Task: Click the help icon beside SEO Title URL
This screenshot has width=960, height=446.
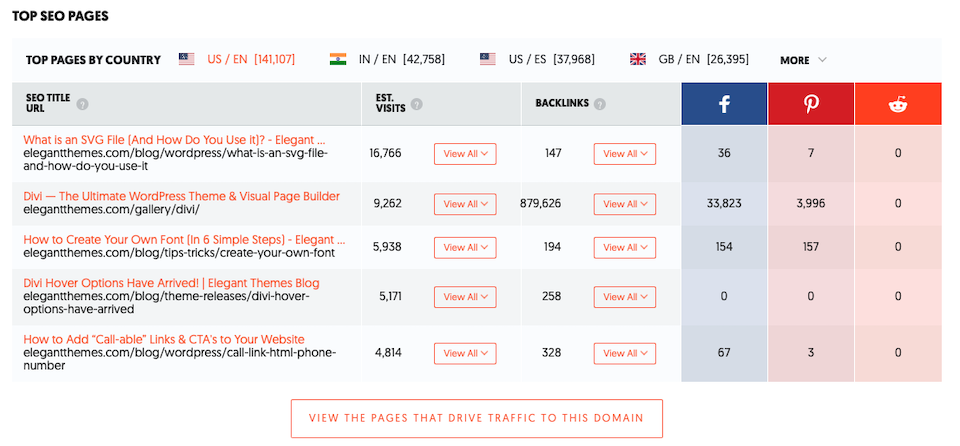Action: pyautogui.click(x=83, y=103)
